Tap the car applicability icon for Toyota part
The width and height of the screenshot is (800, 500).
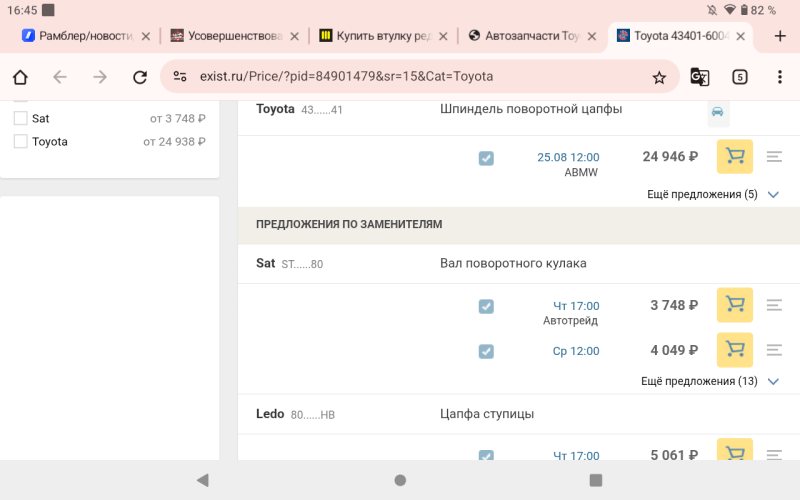pyautogui.click(x=718, y=112)
